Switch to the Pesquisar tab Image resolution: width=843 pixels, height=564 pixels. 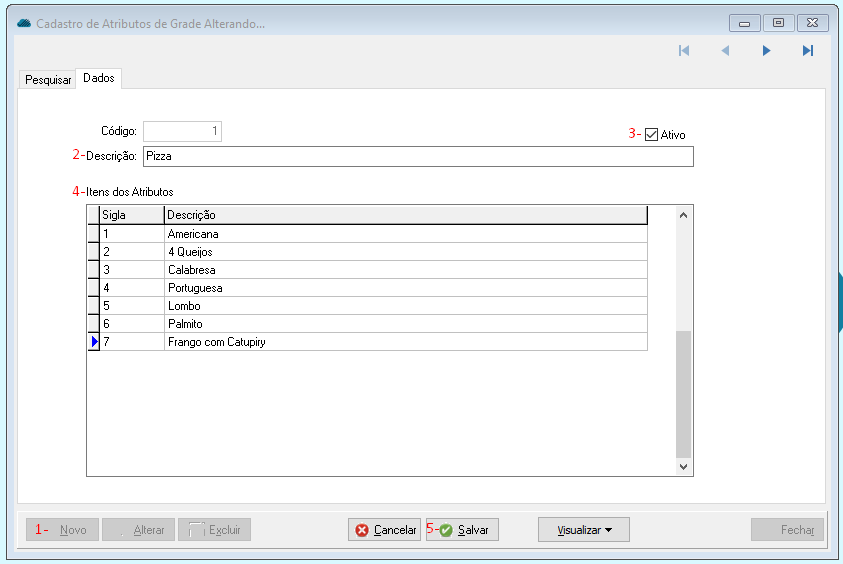[48, 79]
